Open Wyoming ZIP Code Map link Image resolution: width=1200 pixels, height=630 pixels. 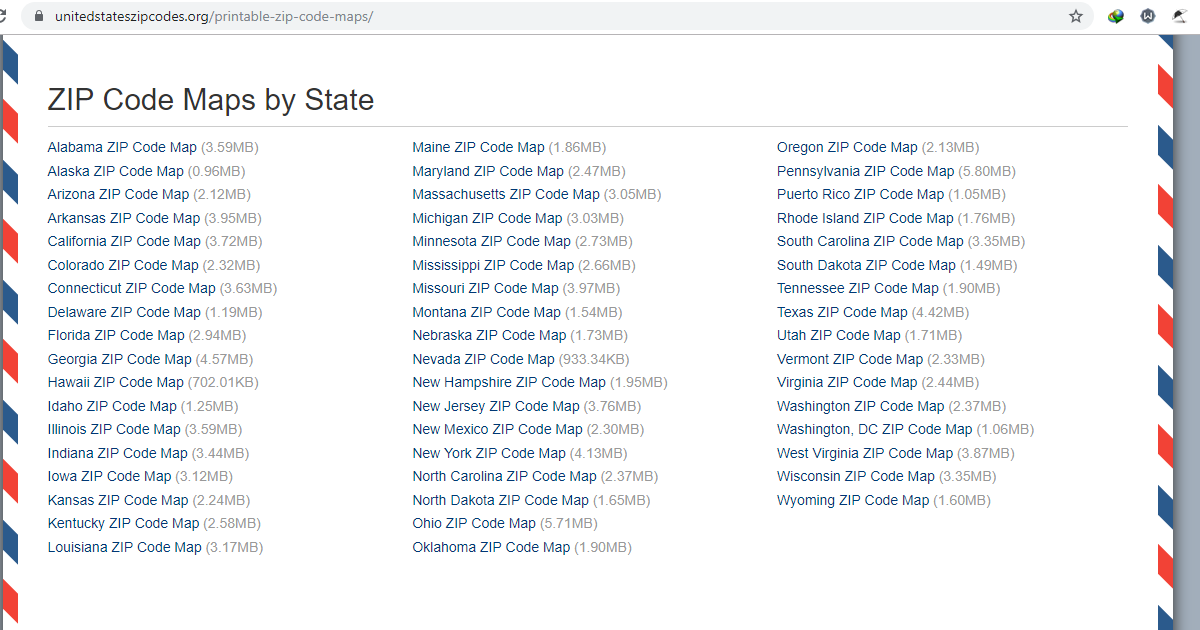[853, 500]
